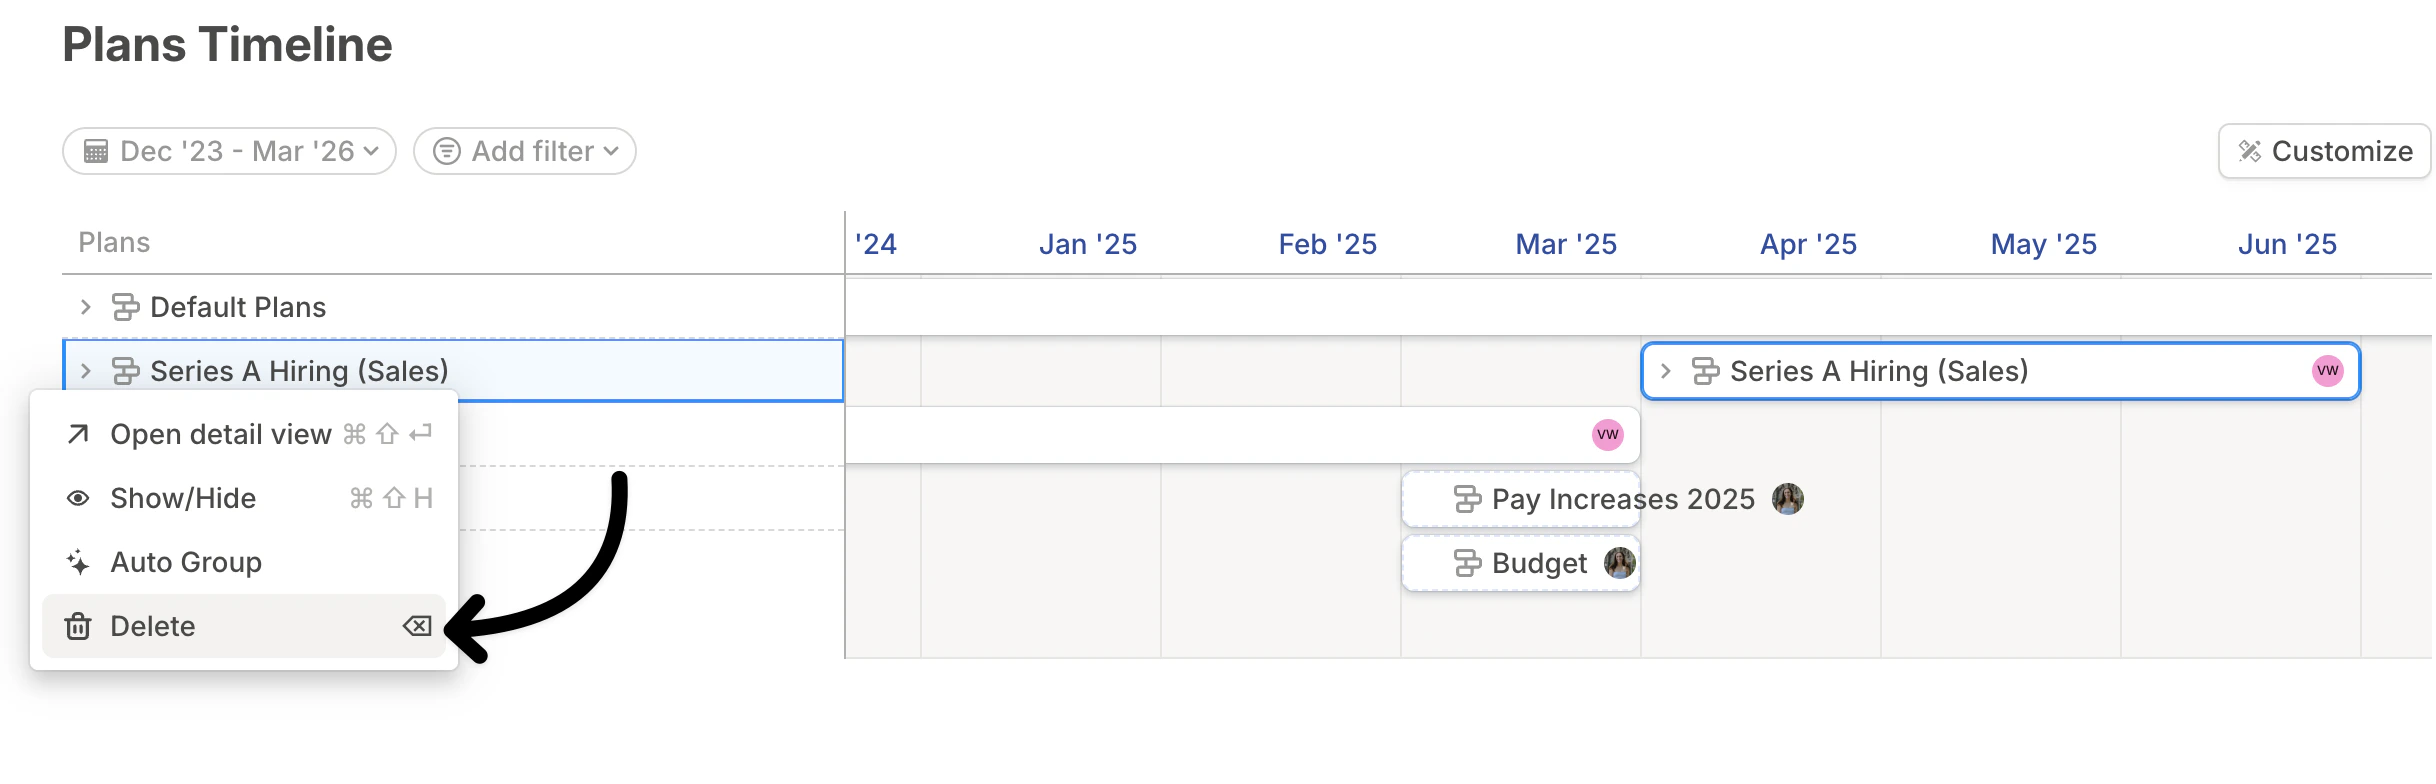The image size is (2436, 784).
Task: Click the Customize button
Action: coord(2324,151)
